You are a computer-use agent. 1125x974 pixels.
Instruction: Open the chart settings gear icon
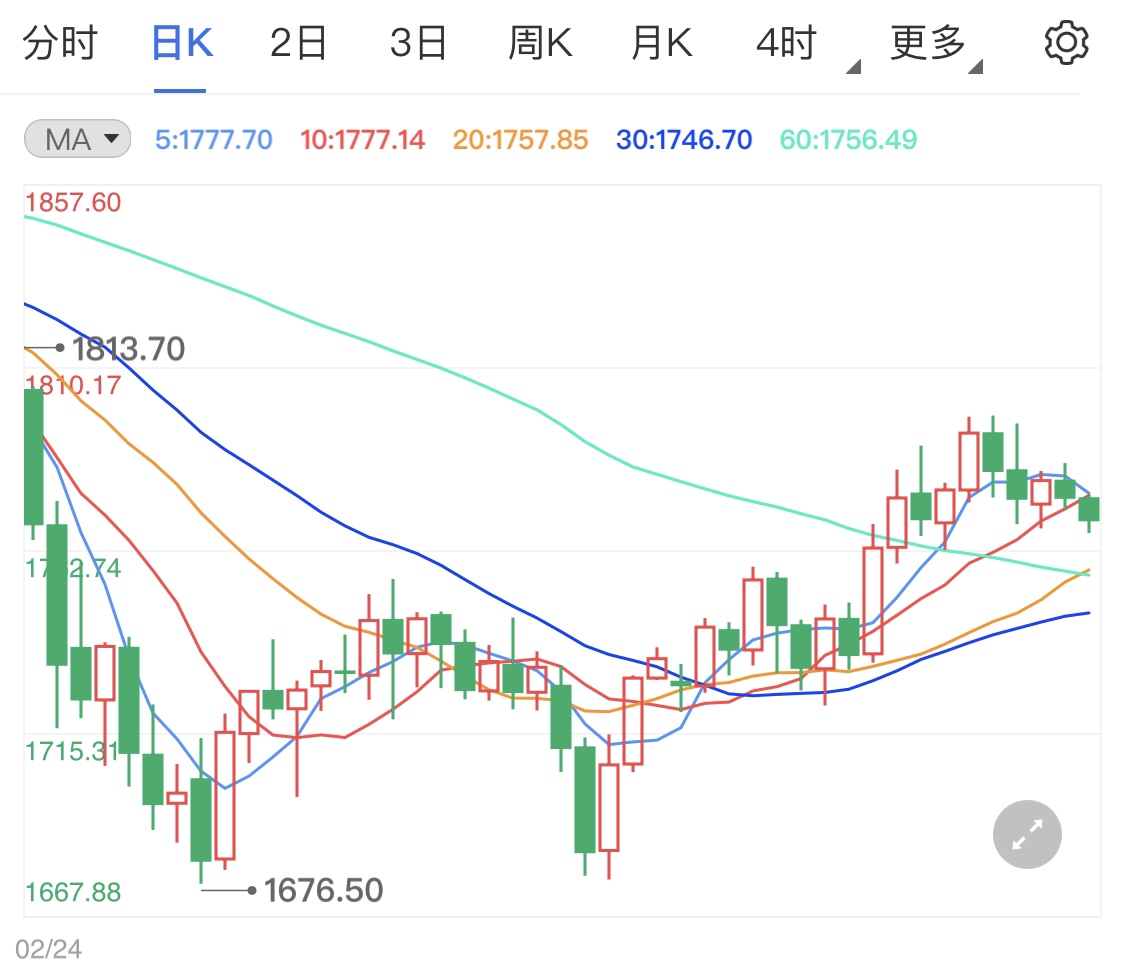coord(1066,43)
